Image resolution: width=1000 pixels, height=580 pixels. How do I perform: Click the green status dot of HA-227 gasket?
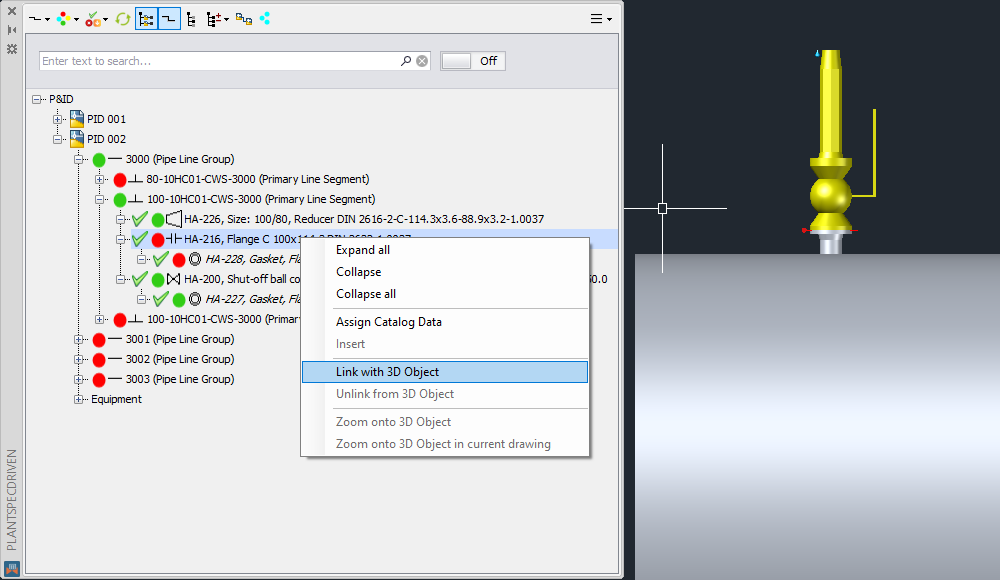[179, 300]
